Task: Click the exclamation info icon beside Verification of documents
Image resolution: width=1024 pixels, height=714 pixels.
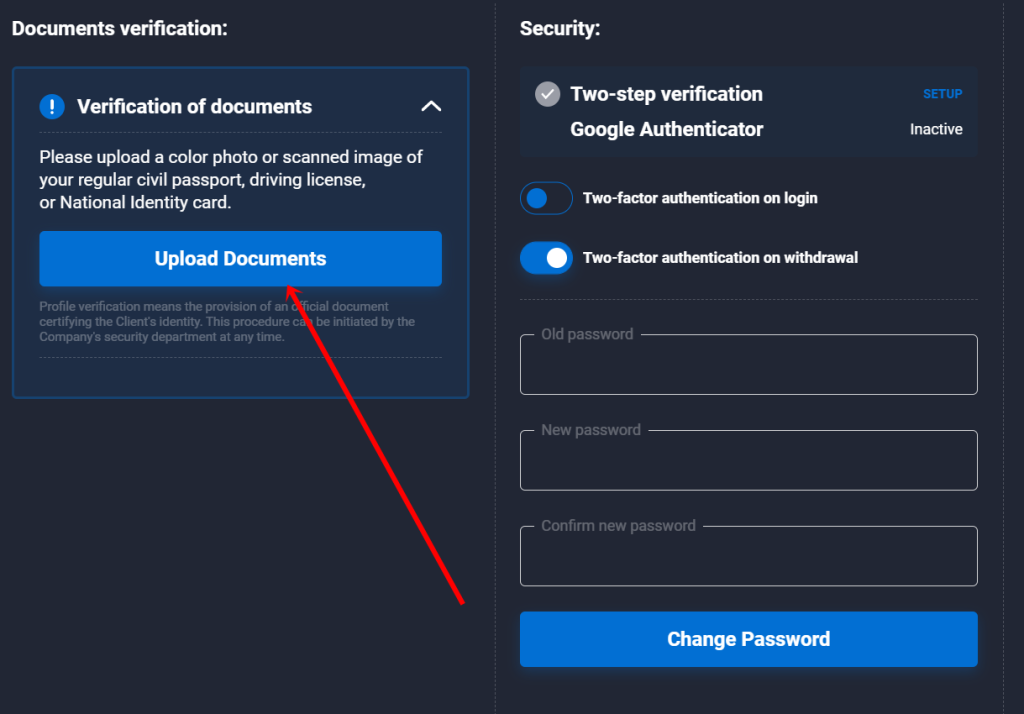Action: [x=51, y=106]
